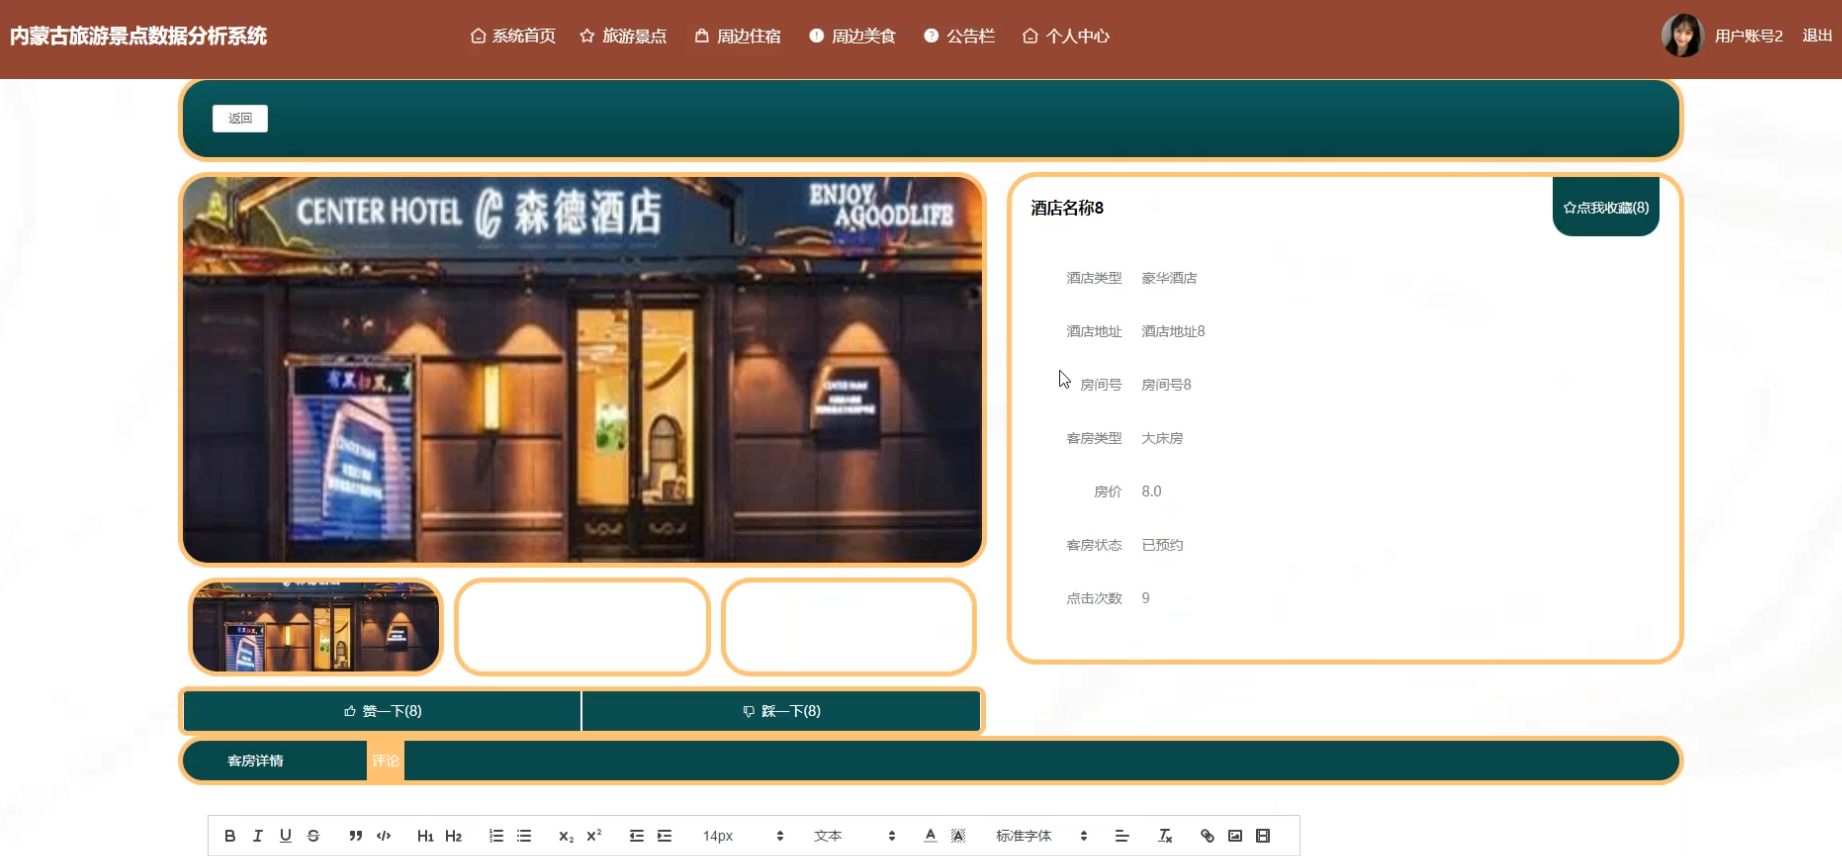Toggle the H1 heading style
The height and width of the screenshot is (856, 1842).
(x=425, y=836)
